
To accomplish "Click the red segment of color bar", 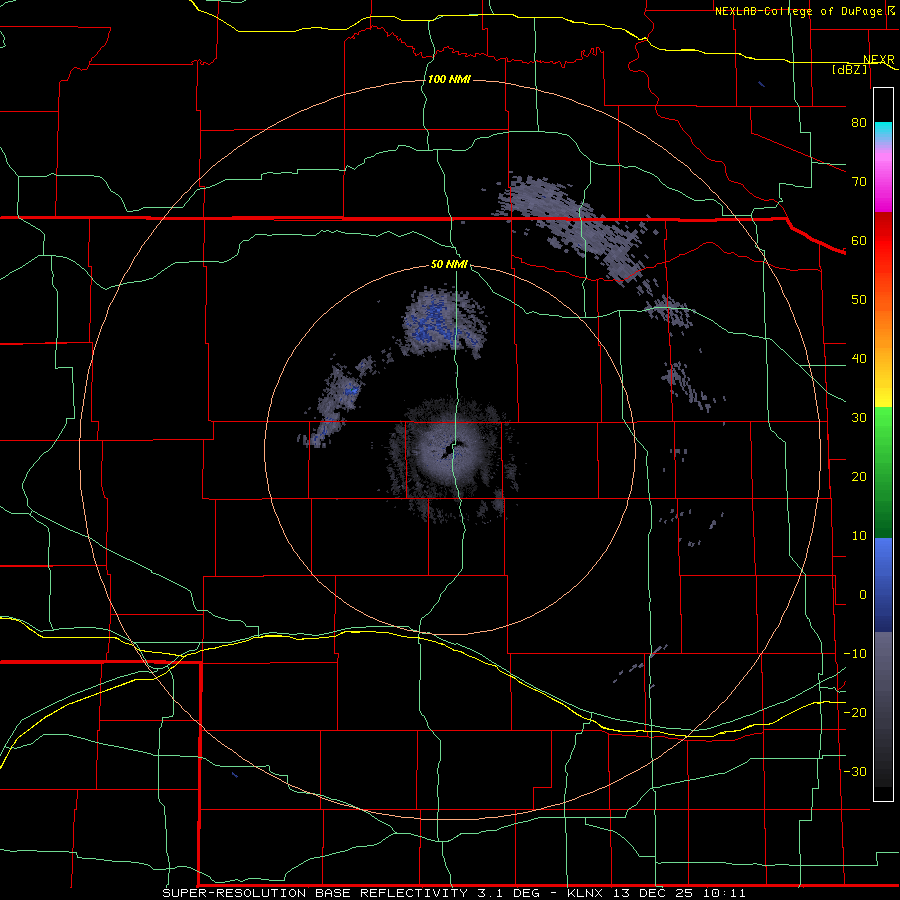I will pyautogui.click(x=883, y=241).
